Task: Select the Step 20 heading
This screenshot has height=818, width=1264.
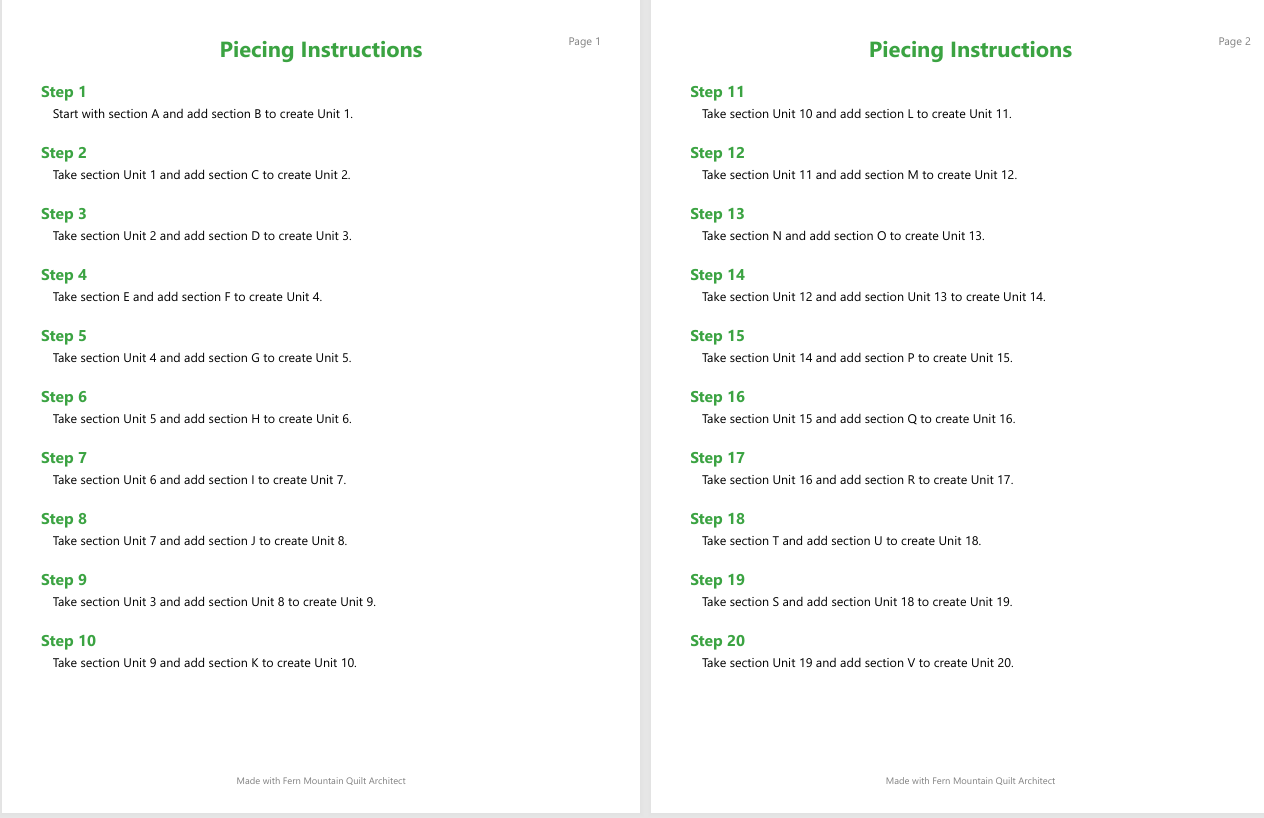Action: pyautogui.click(x=717, y=641)
